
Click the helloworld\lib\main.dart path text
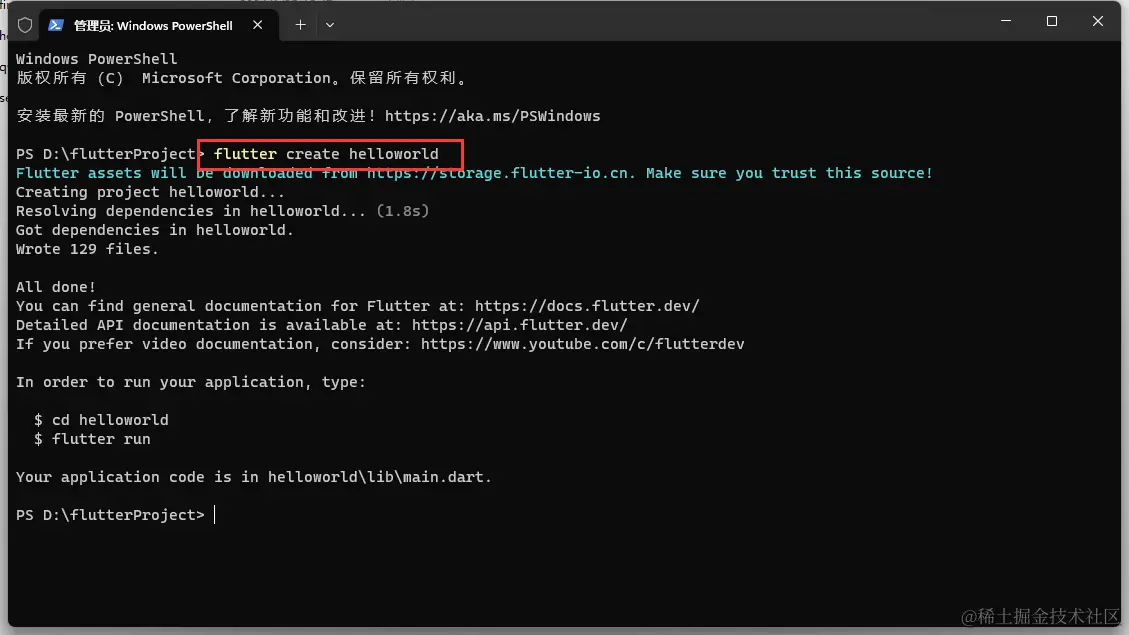pyautogui.click(x=379, y=477)
